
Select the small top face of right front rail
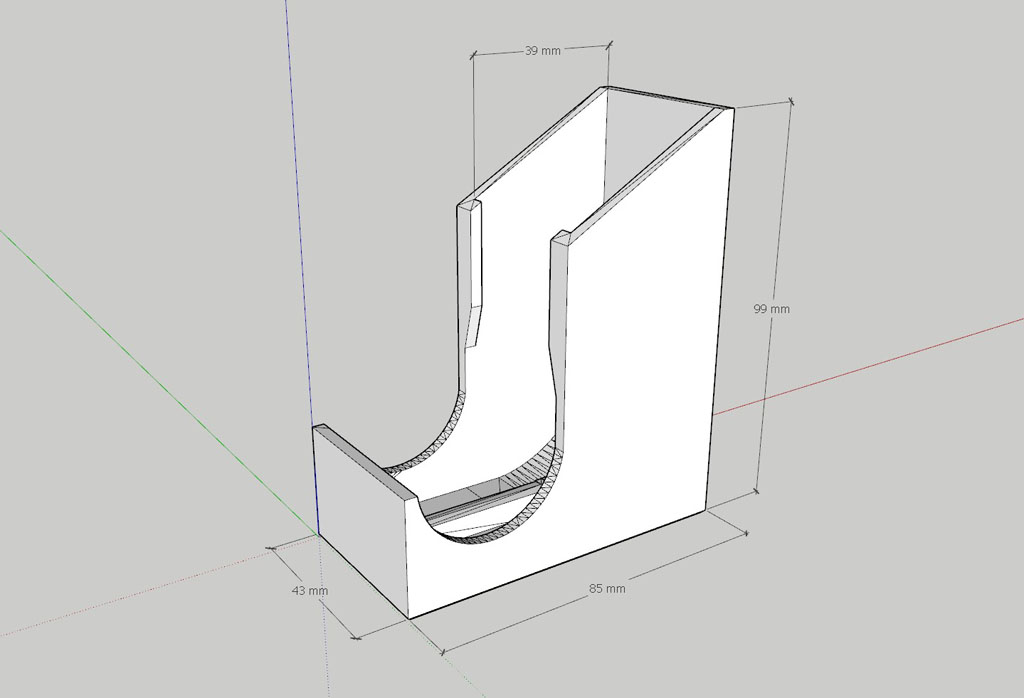[562, 237]
